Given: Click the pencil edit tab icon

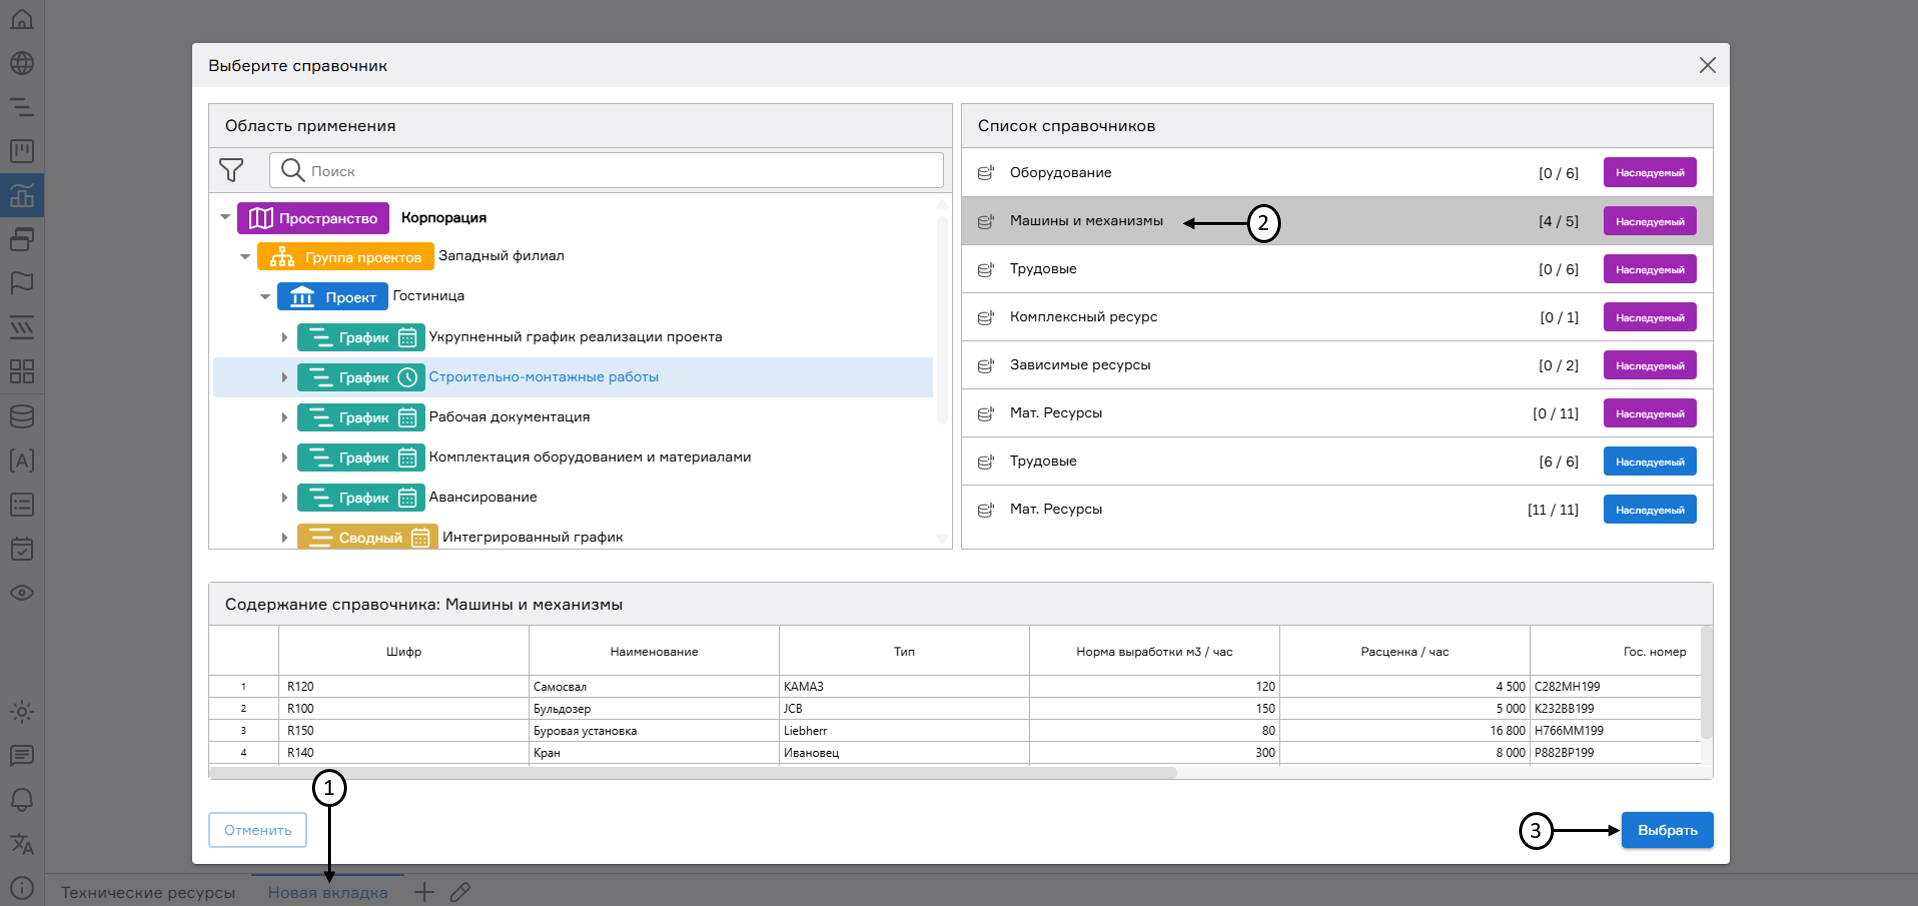Looking at the screenshot, I should tap(460, 892).
